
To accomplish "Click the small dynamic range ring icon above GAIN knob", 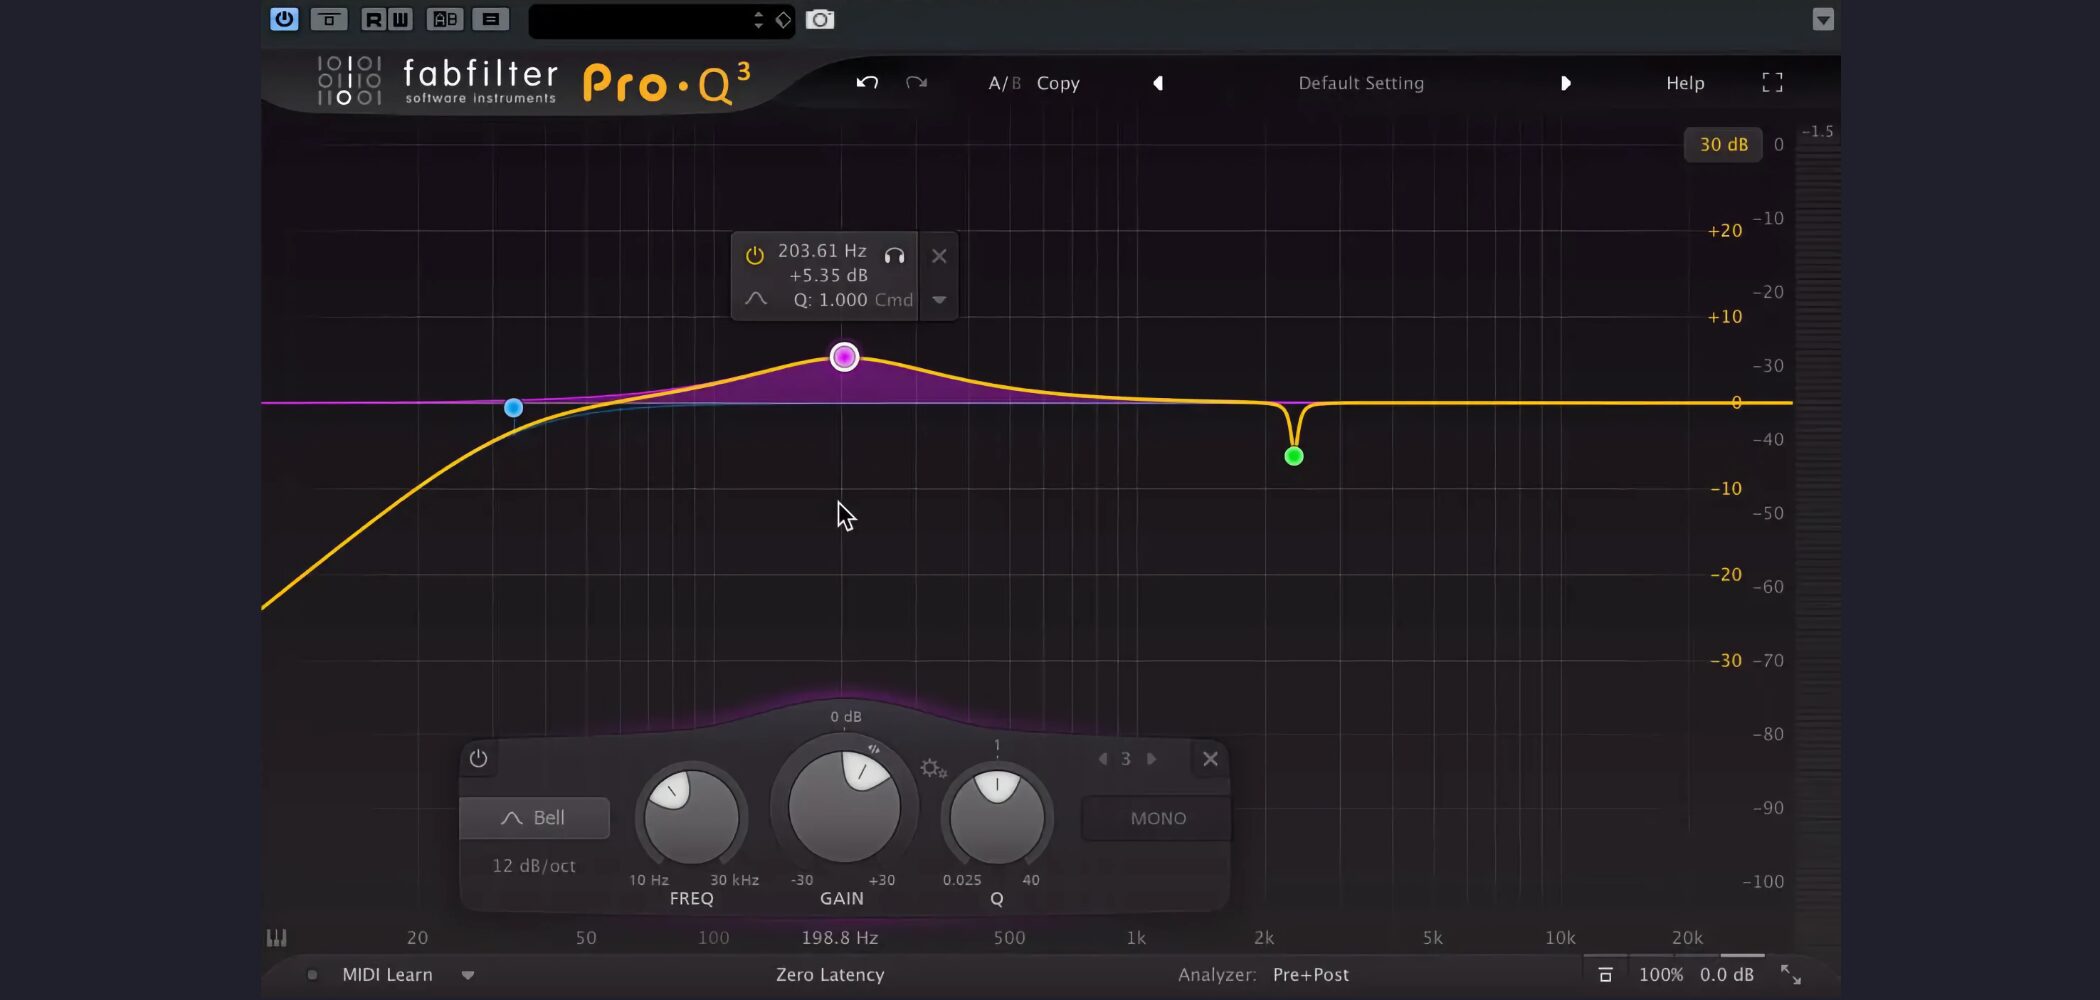I will point(874,749).
